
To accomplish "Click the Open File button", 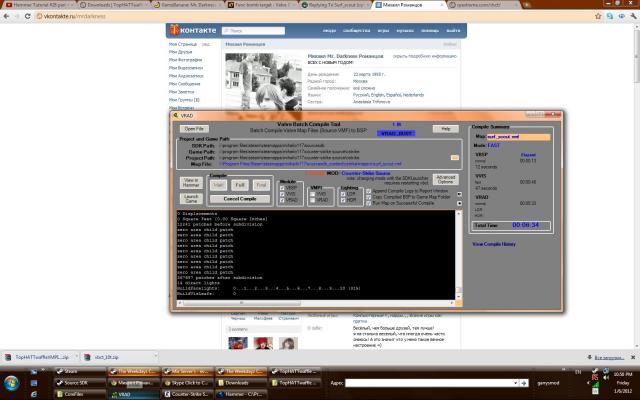I will click(194, 129).
